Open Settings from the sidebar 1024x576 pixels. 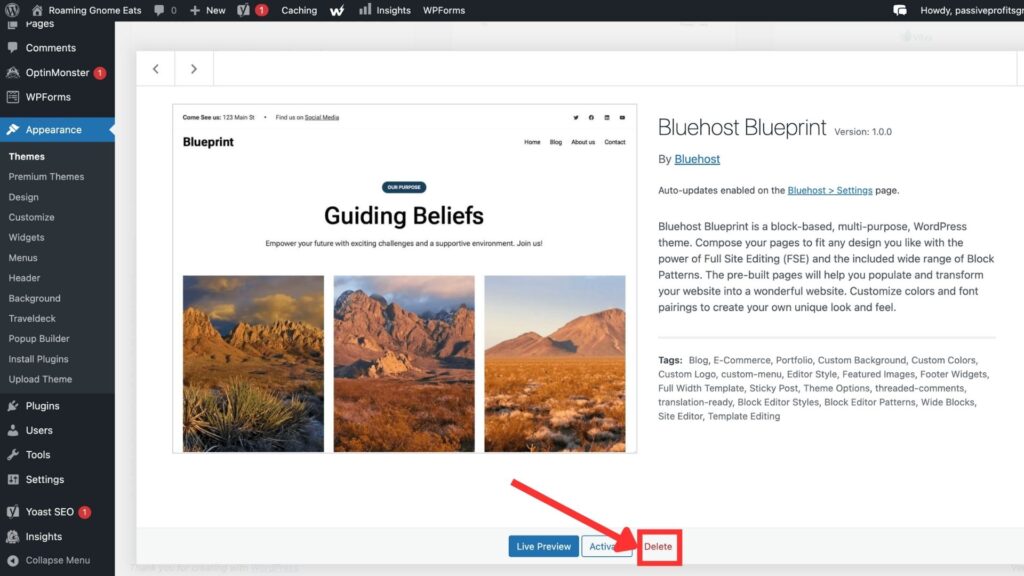click(x=45, y=479)
